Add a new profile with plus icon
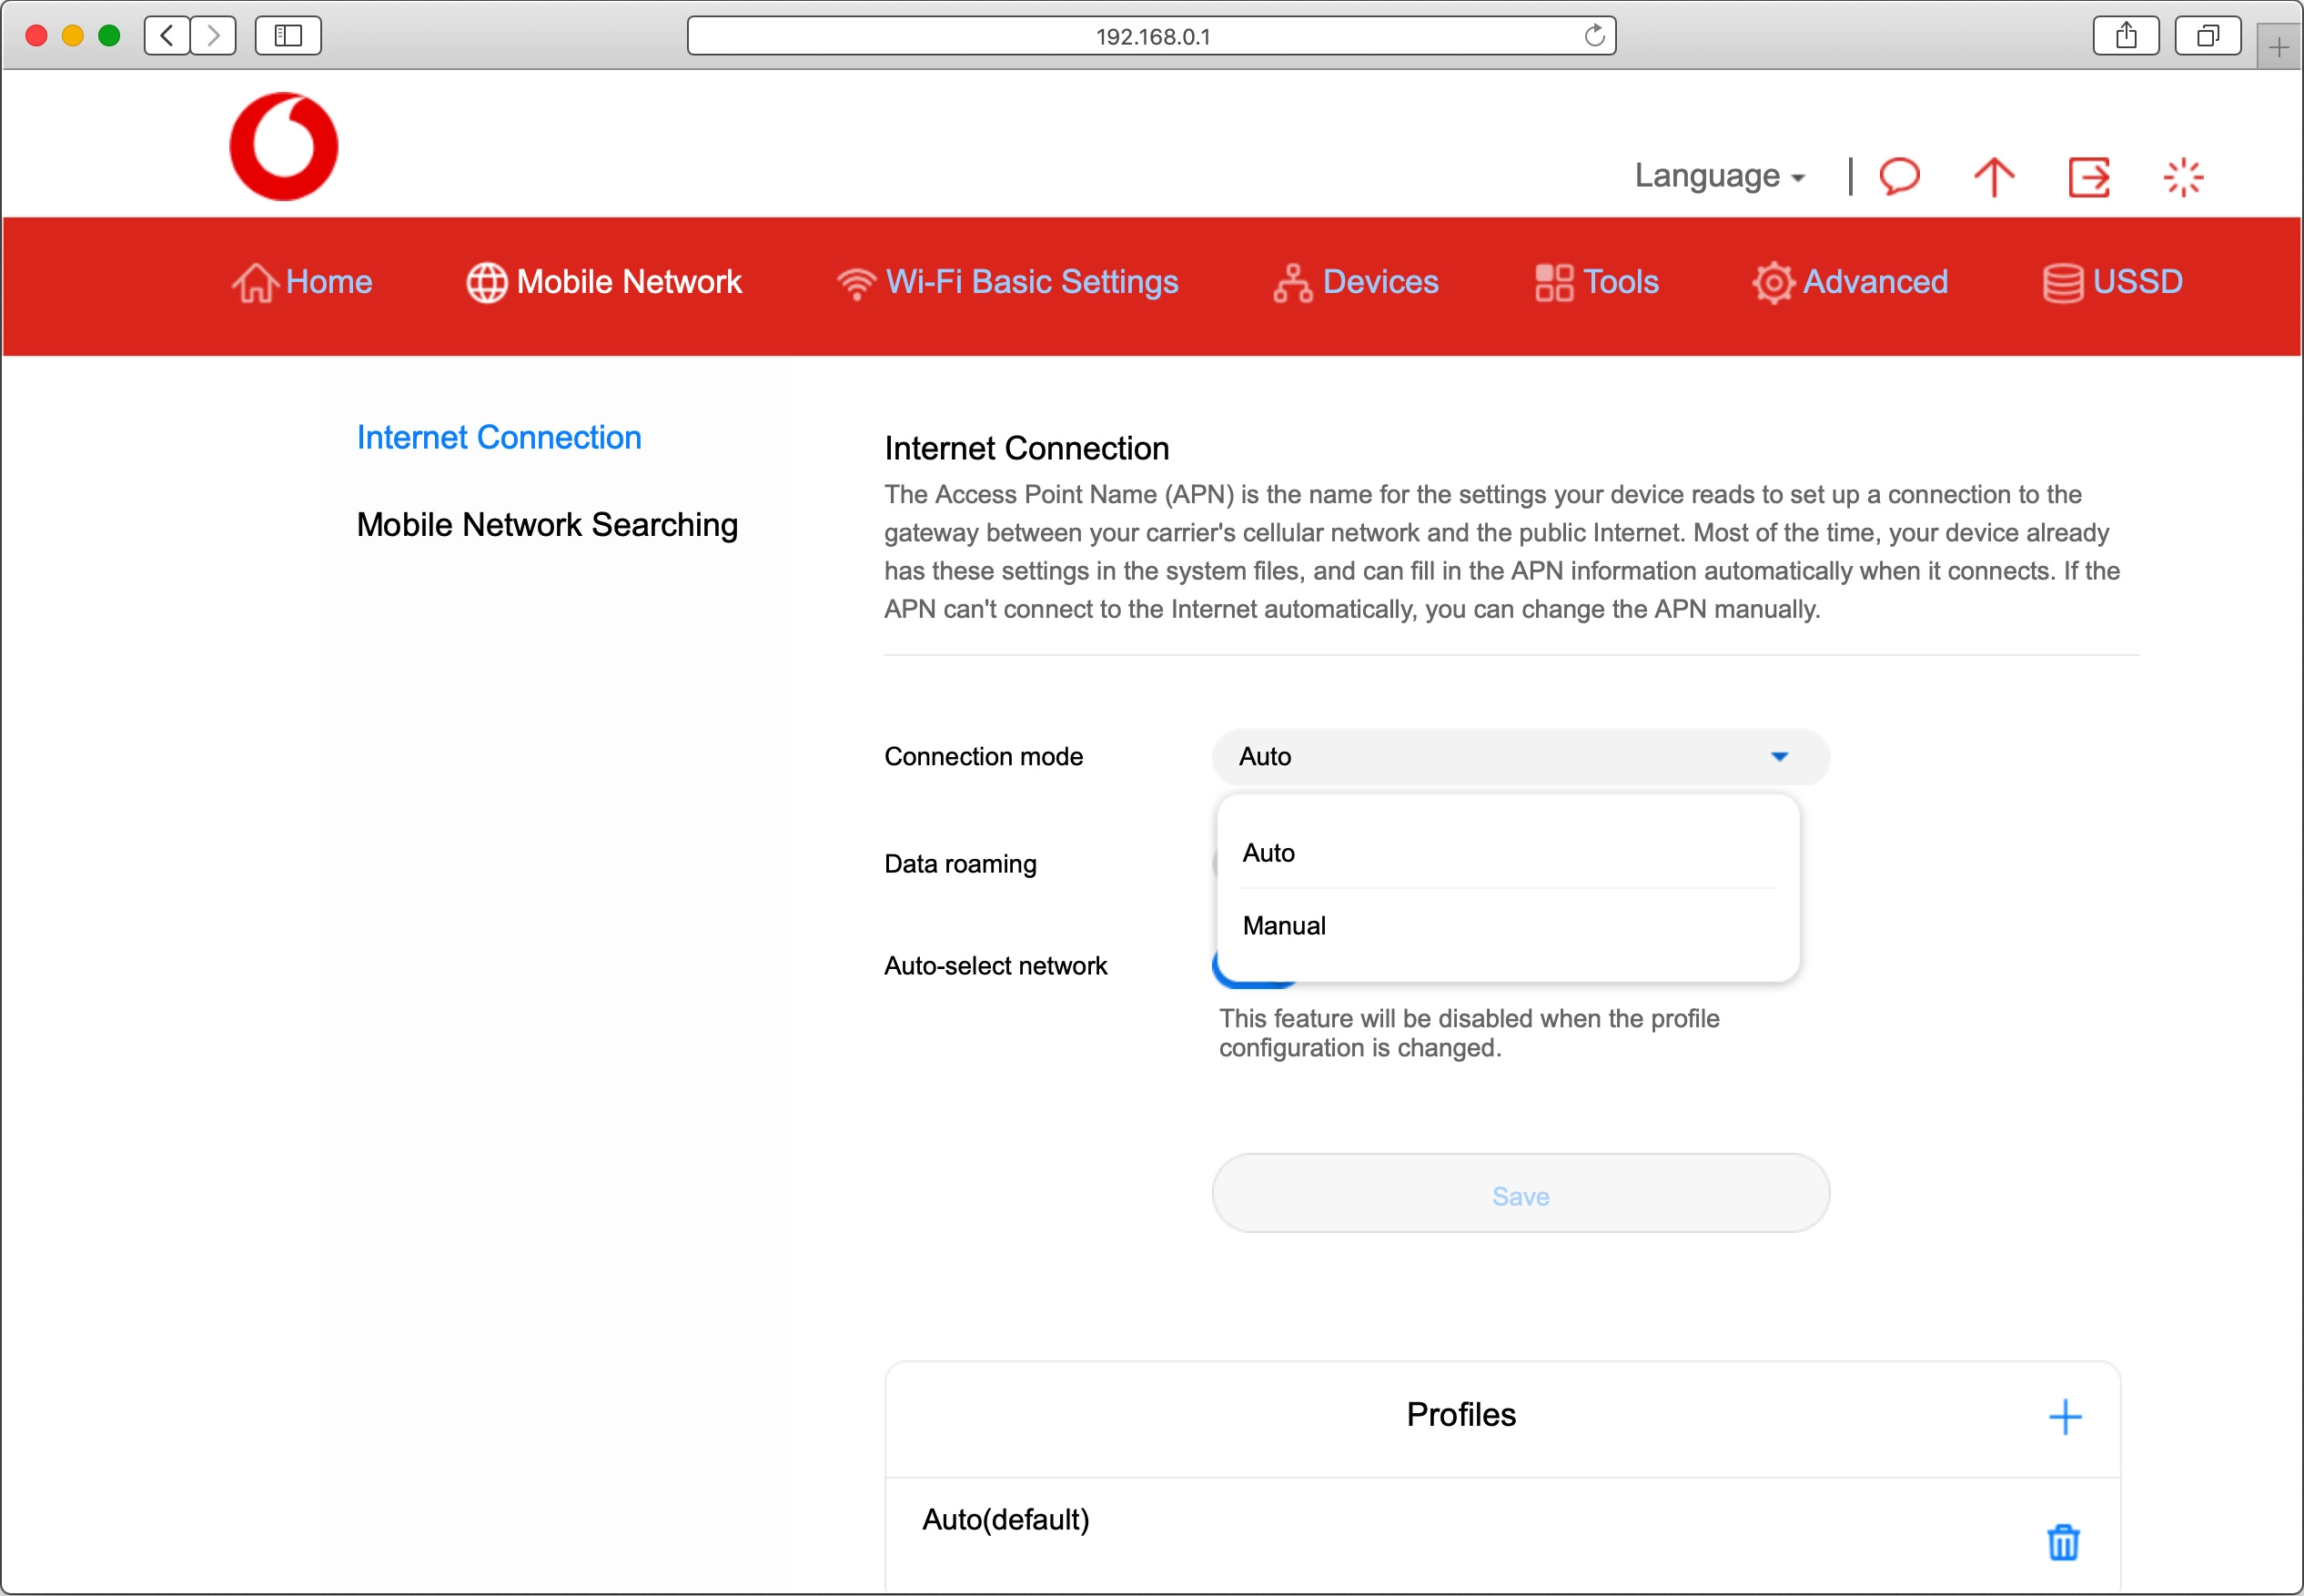 (x=2064, y=1416)
